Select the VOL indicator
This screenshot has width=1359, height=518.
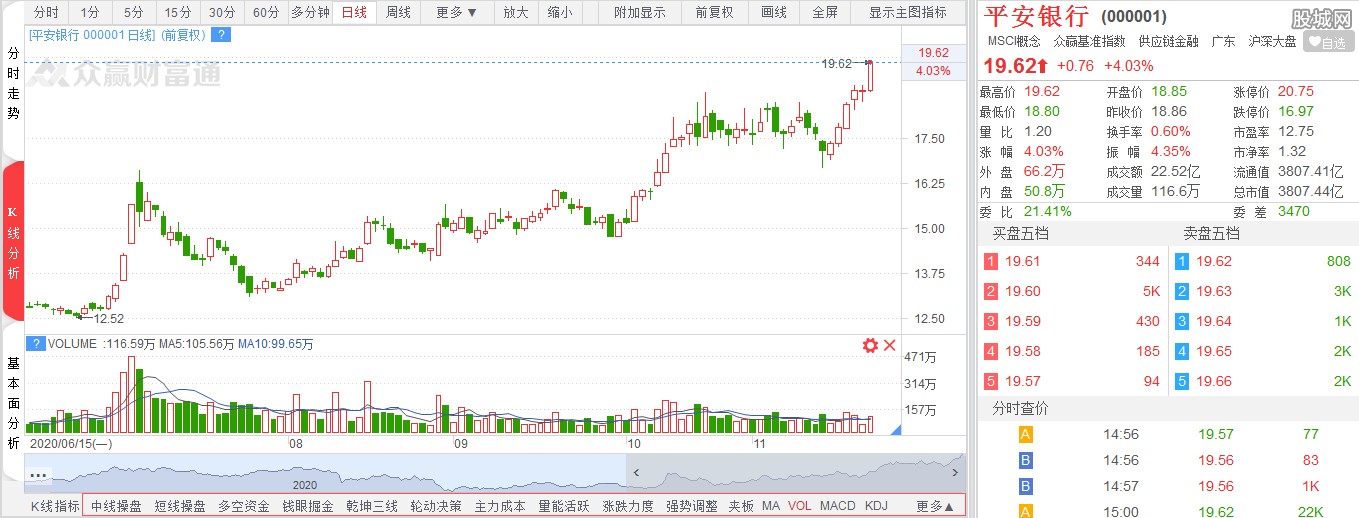point(800,506)
